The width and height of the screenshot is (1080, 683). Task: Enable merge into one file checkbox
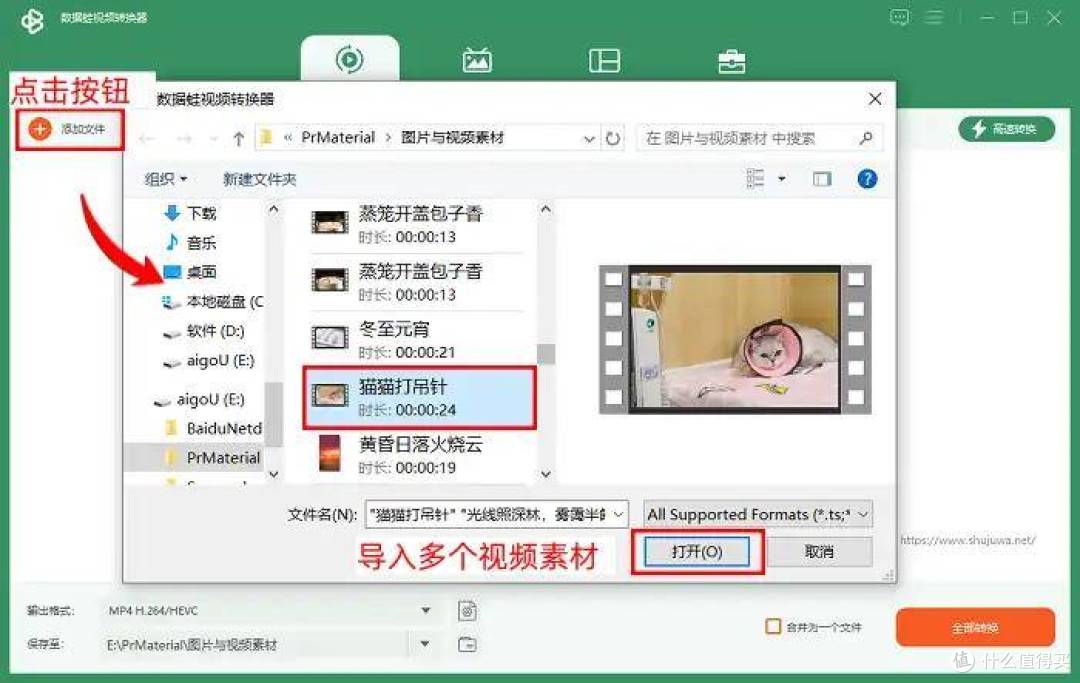(x=773, y=627)
